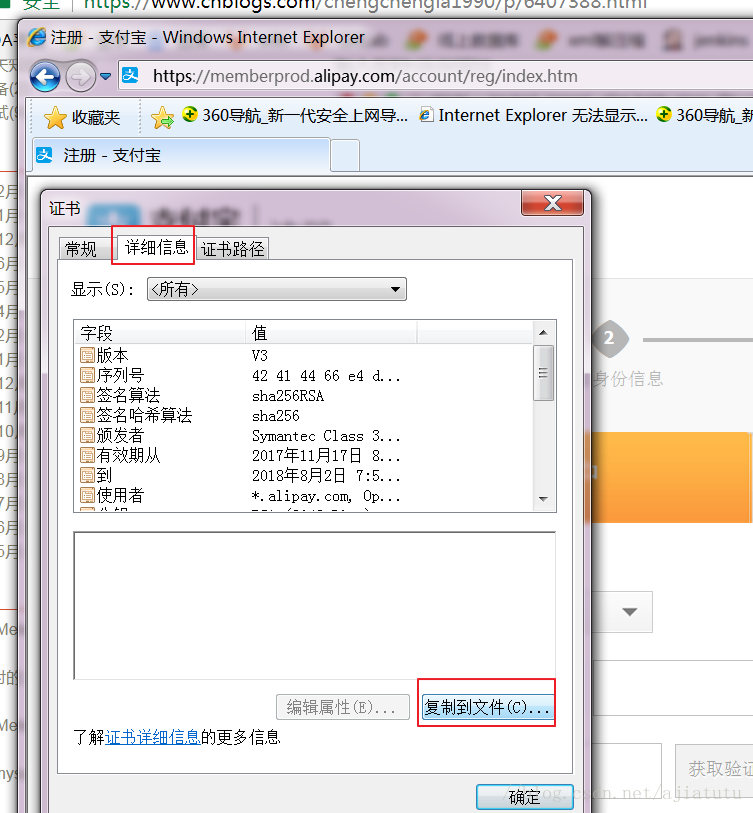Click value '*.alipay.com, Op...'
This screenshot has width=753, height=813.
pos(326,496)
